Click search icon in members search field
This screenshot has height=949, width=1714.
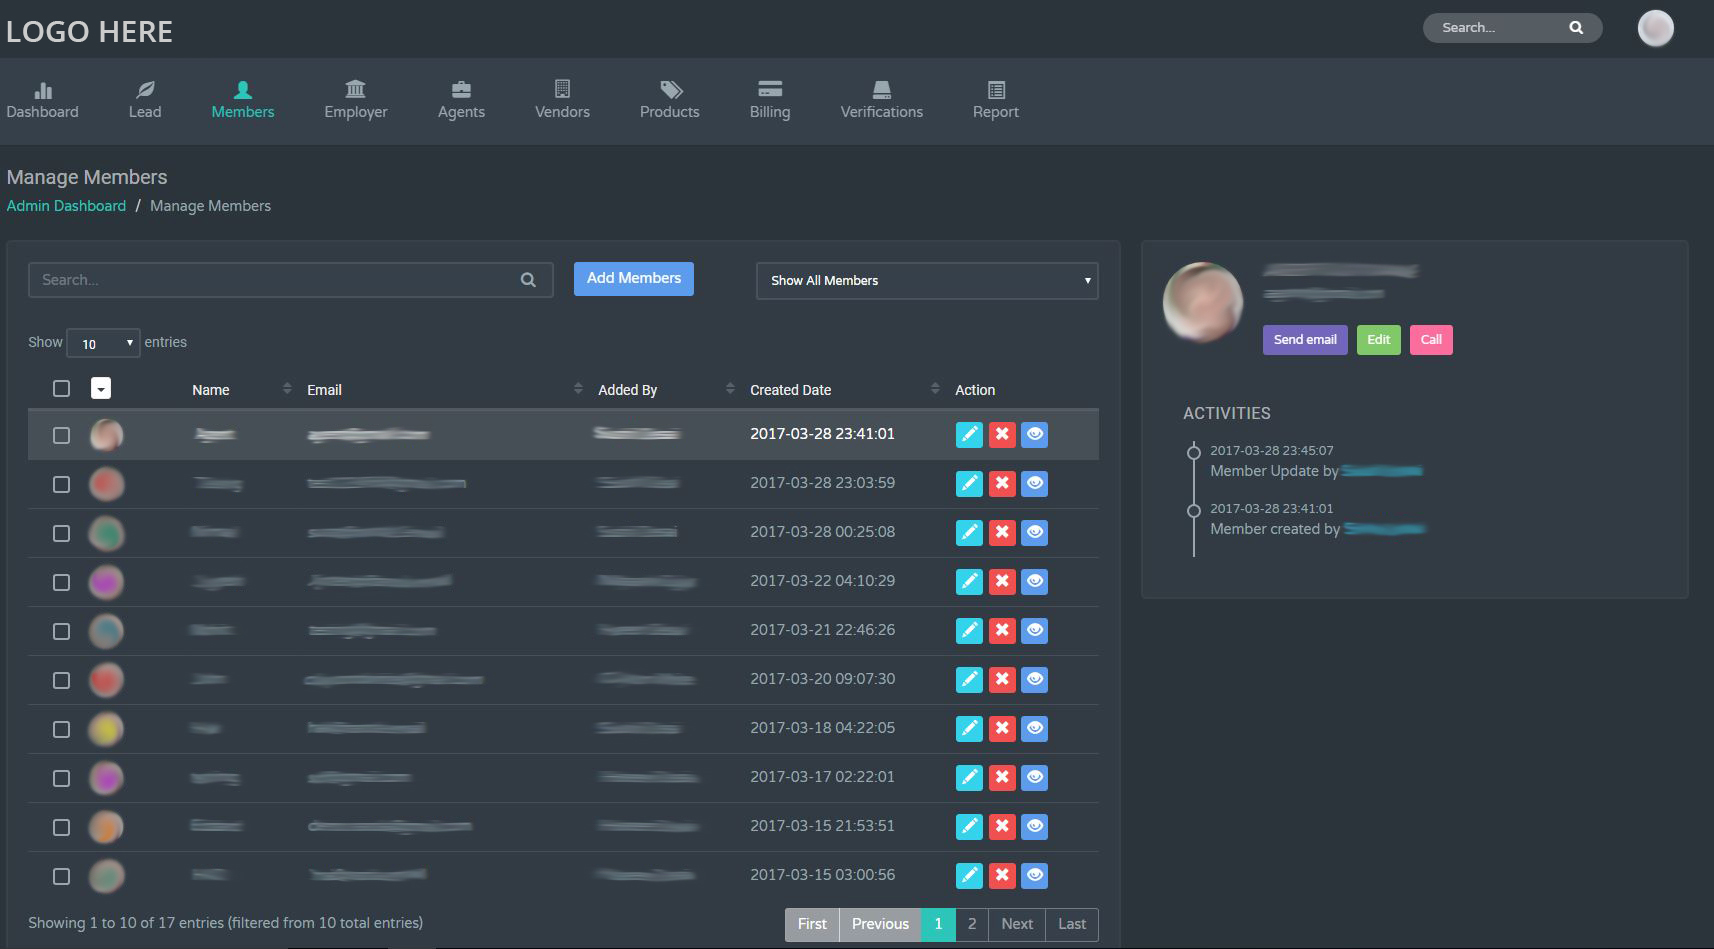pos(528,280)
